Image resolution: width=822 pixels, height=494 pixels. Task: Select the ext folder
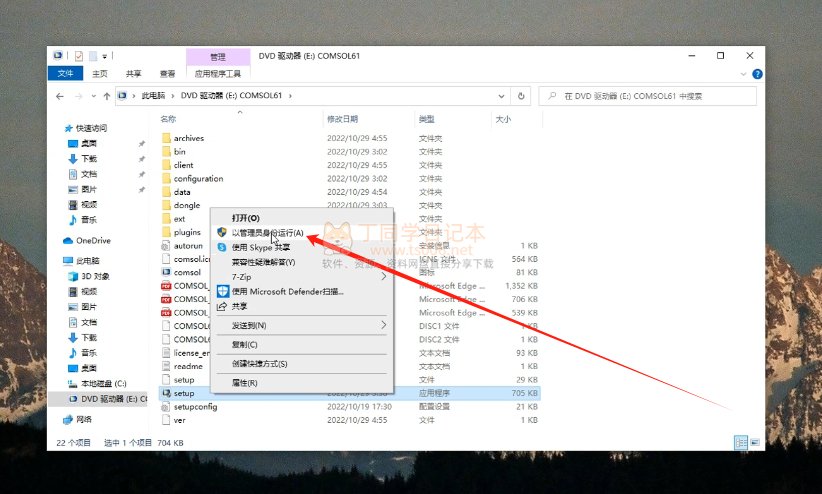coord(179,219)
